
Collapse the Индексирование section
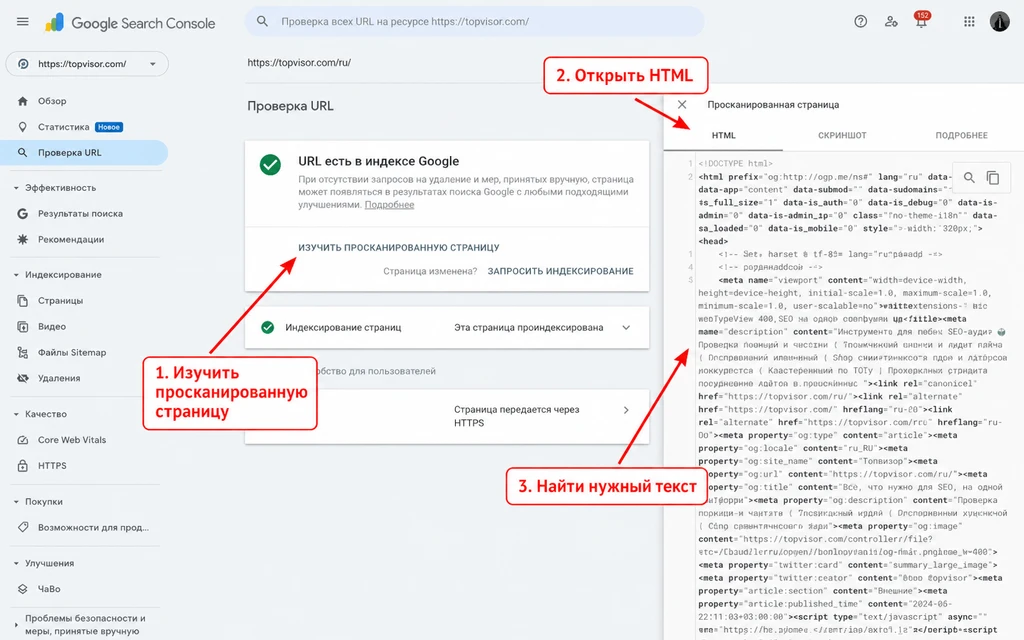[16, 275]
